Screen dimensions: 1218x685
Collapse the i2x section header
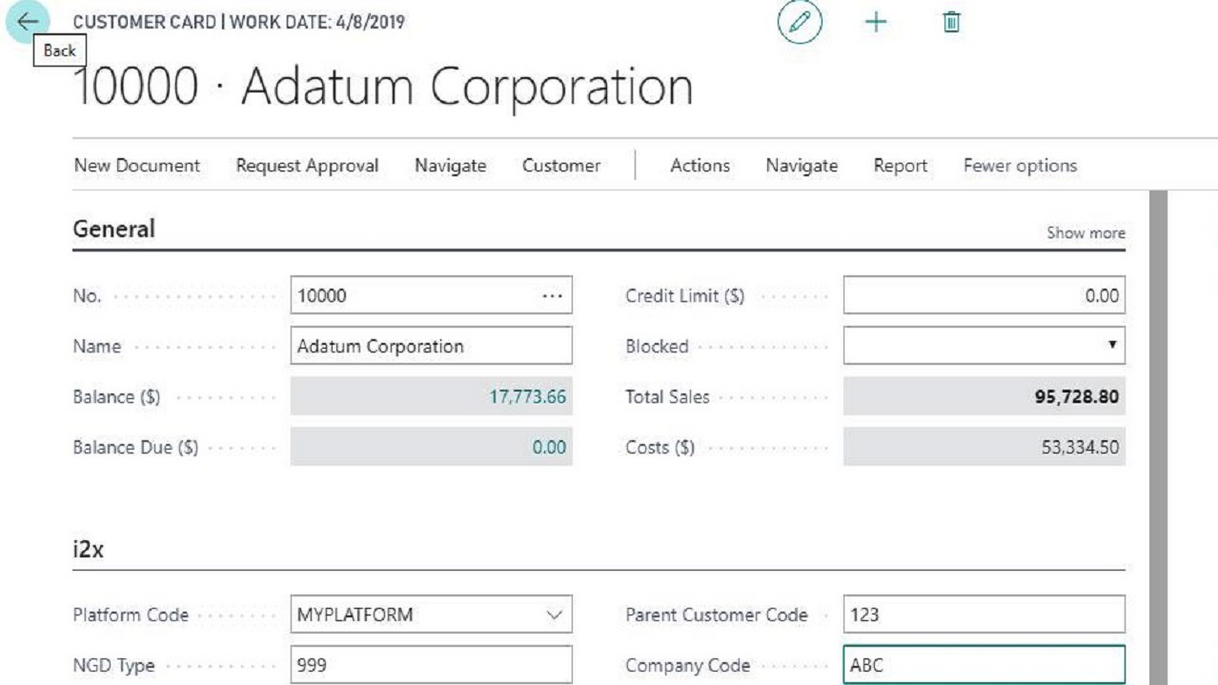(x=88, y=550)
